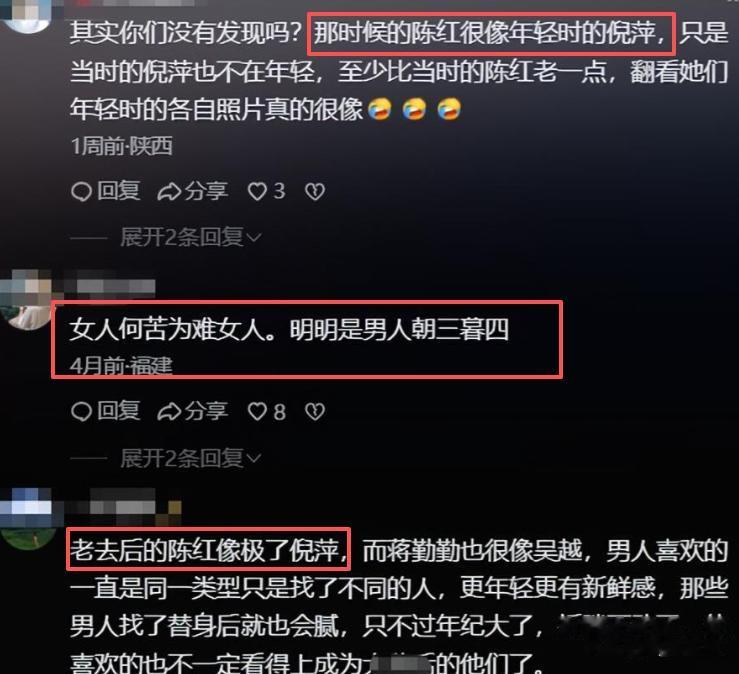Open the top commenter's avatar
This screenshot has width=739, height=674.
(25, 15)
